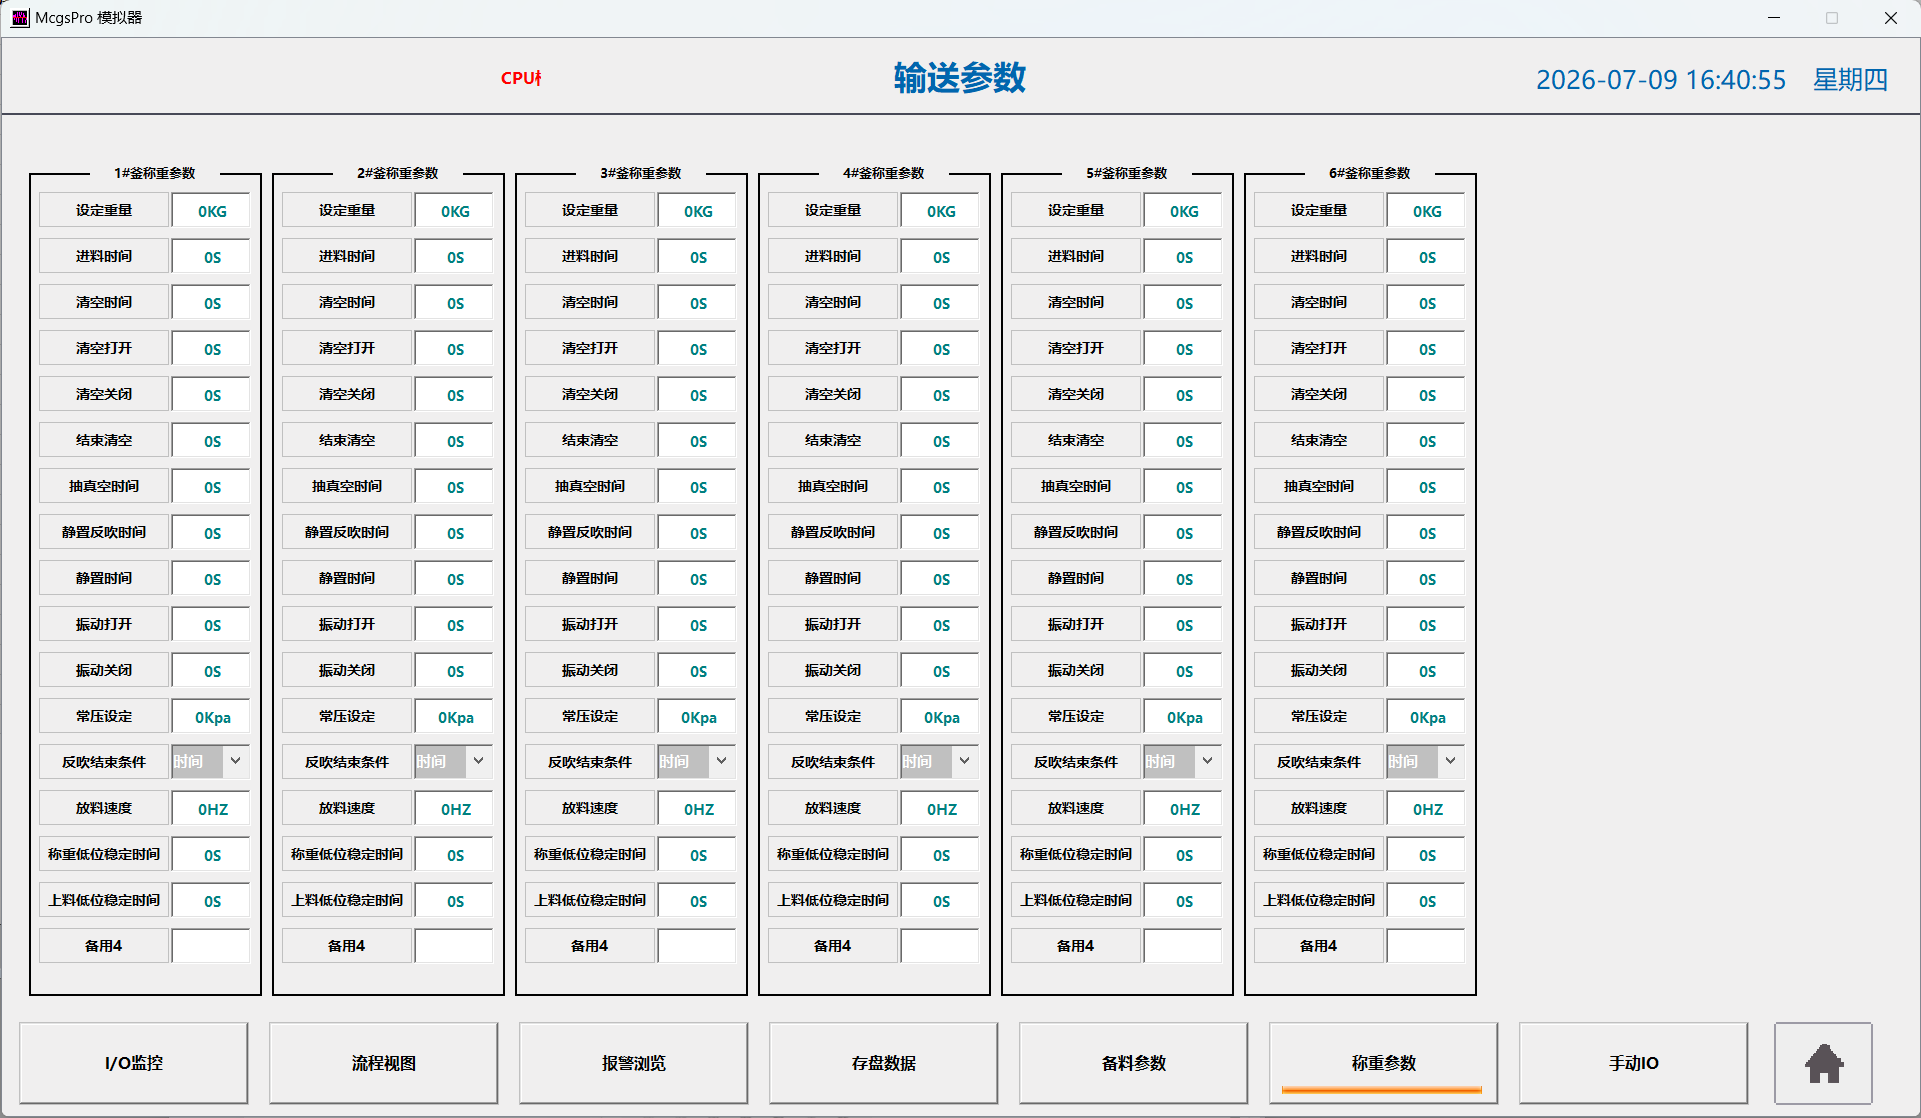Edit 4#釜 振动打开 value field

point(940,625)
